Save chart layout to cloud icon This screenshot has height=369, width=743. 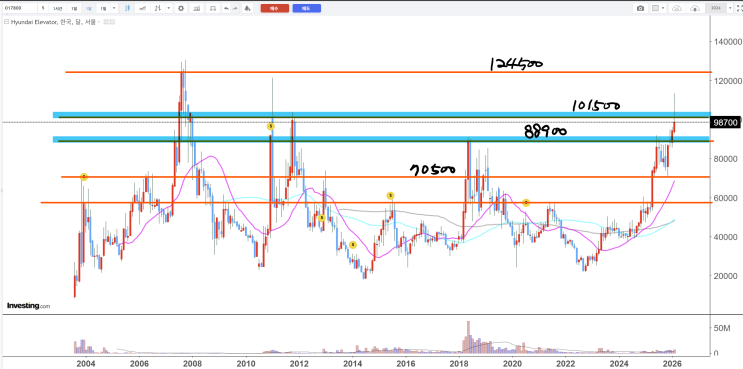[677, 8]
